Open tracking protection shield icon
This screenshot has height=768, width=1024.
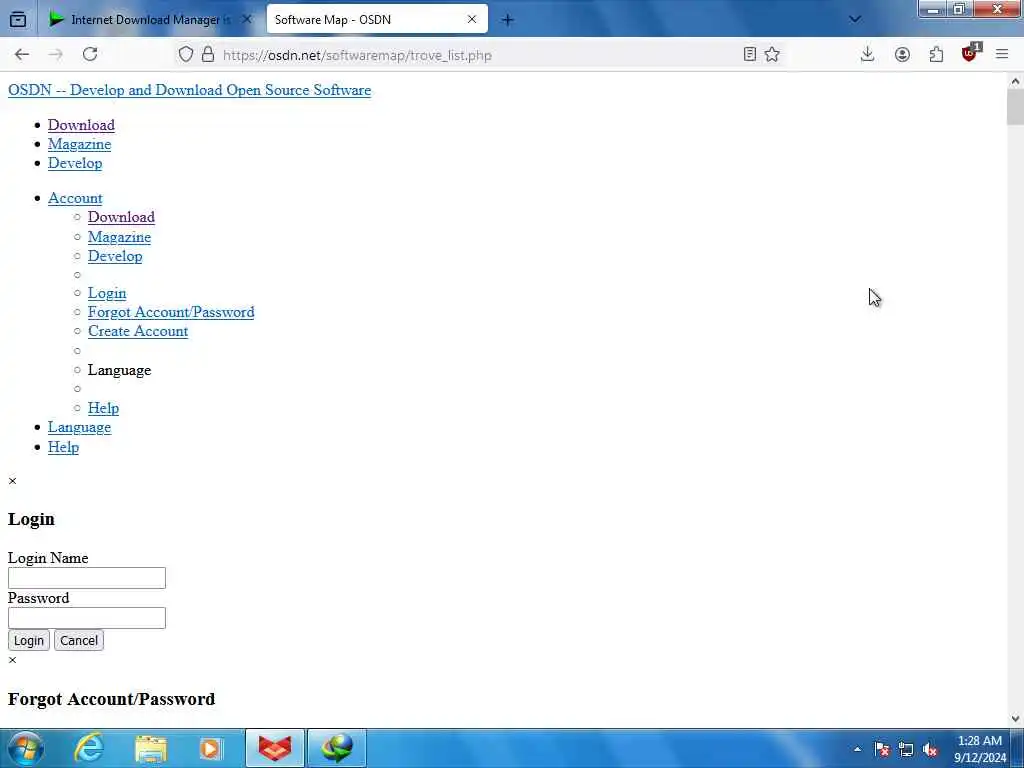coord(186,55)
